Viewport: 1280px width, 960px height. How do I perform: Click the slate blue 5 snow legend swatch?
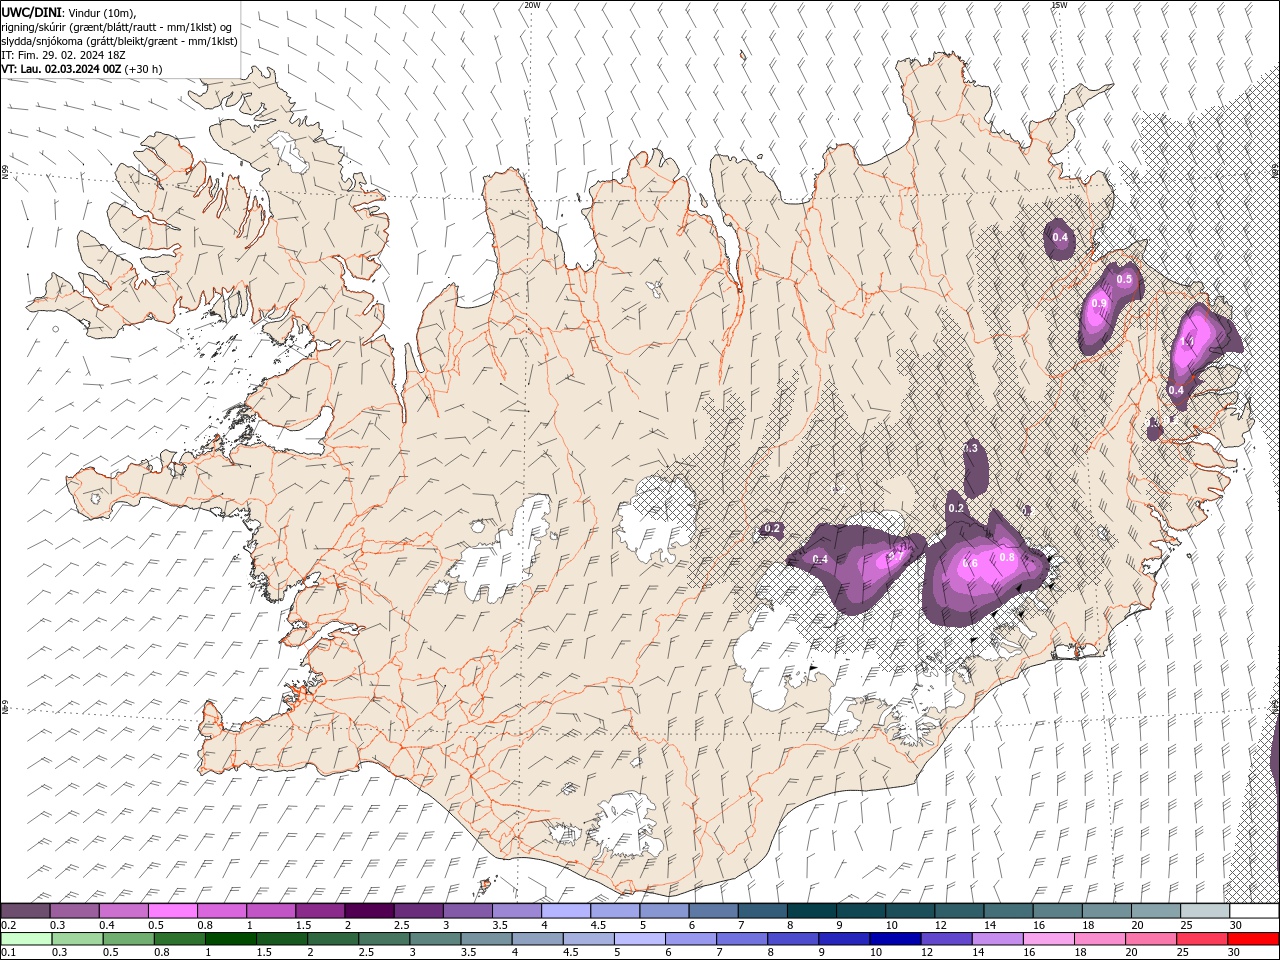664,911
